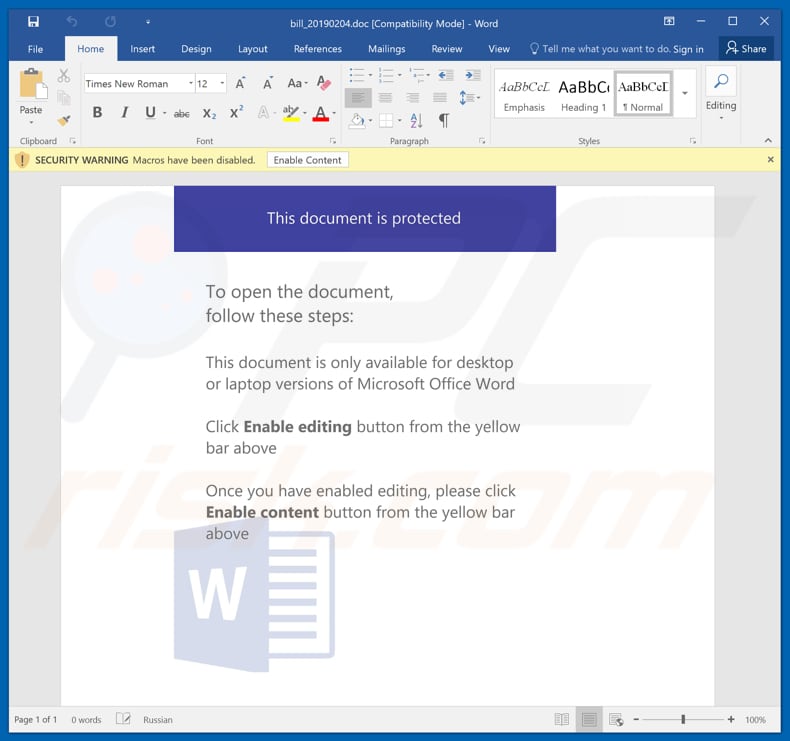Click the Enable Content button

pos(307,160)
